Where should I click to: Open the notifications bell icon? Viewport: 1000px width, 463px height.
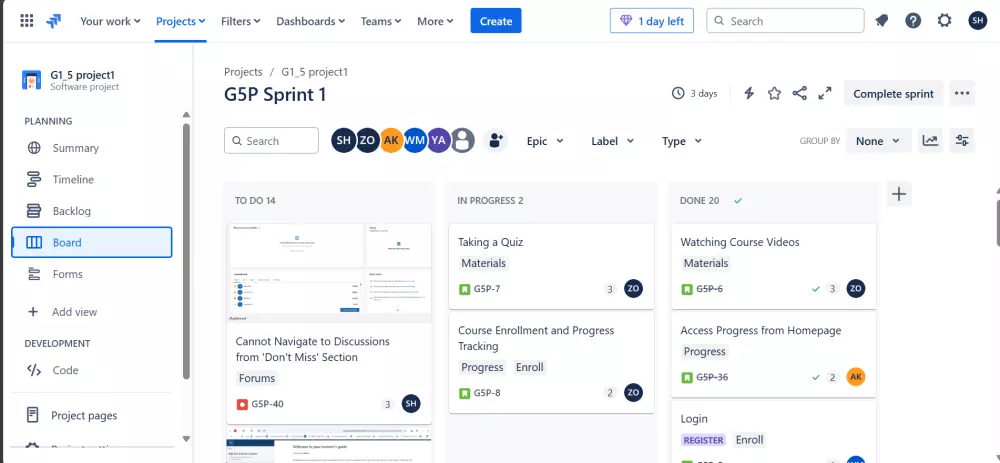click(882, 21)
